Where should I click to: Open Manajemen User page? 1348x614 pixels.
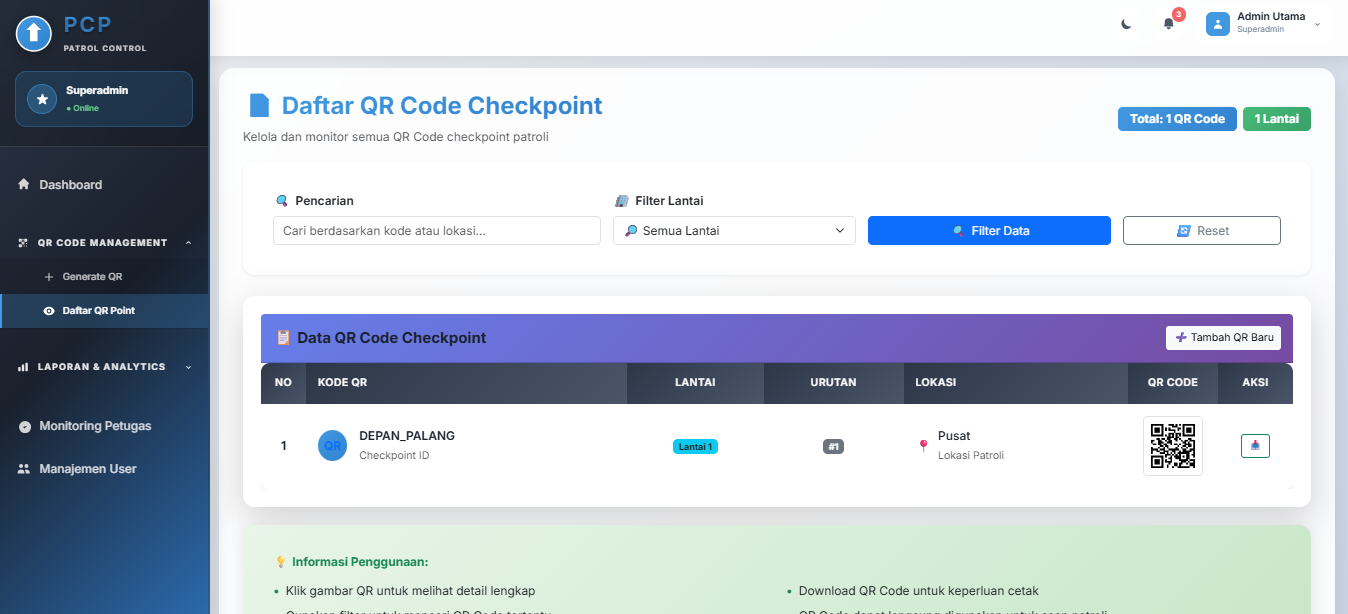tap(87, 469)
